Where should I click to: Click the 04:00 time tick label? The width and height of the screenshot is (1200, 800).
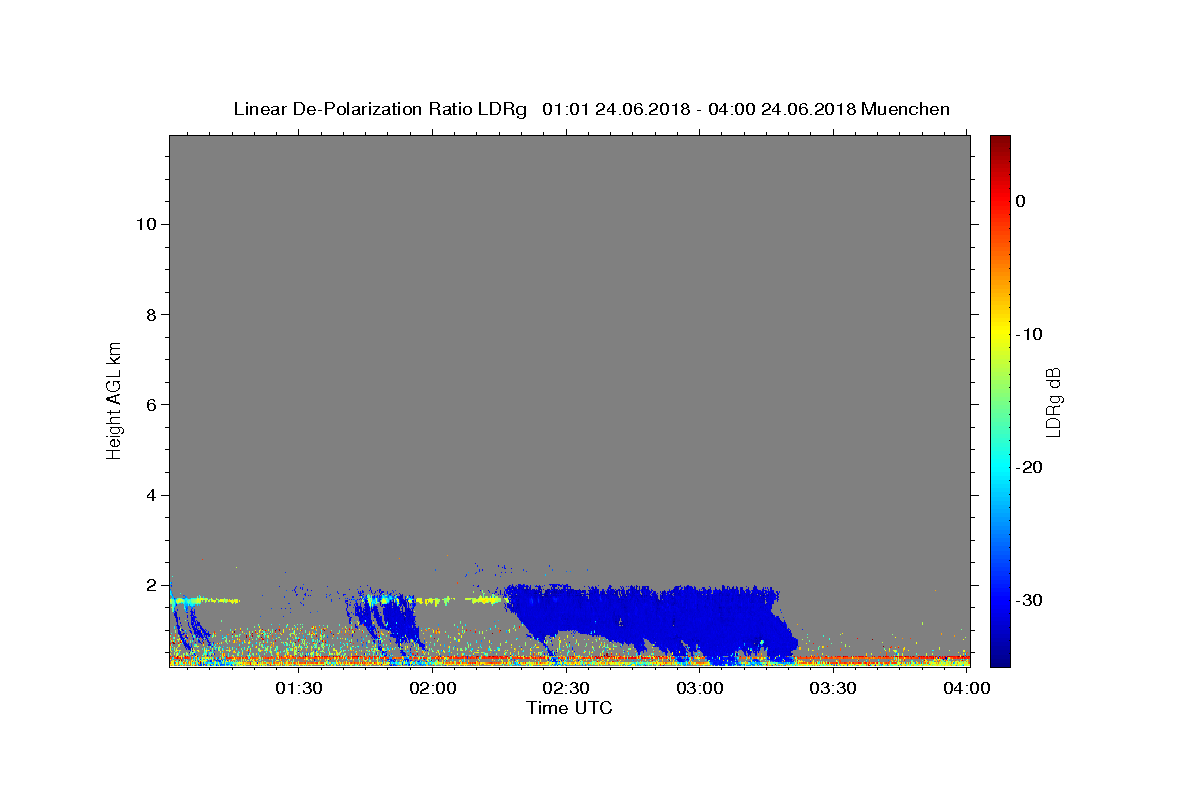pos(967,688)
